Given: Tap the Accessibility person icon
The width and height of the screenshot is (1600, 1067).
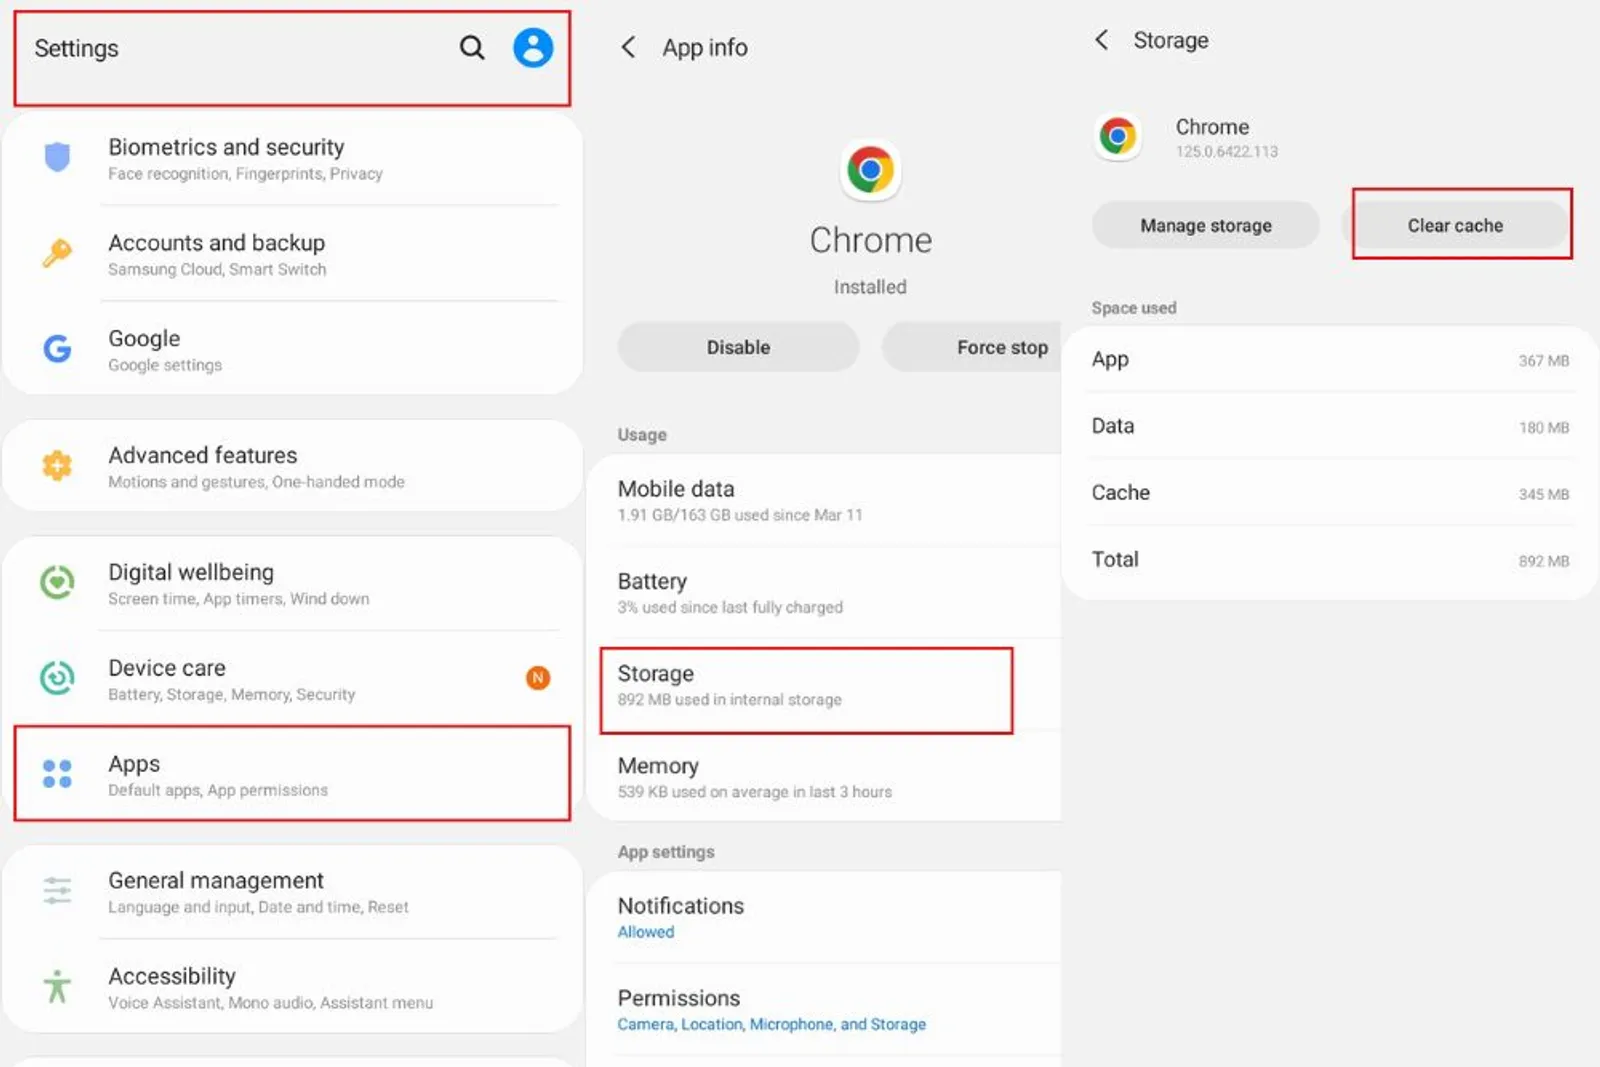Looking at the screenshot, I should (x=57, y=986).
